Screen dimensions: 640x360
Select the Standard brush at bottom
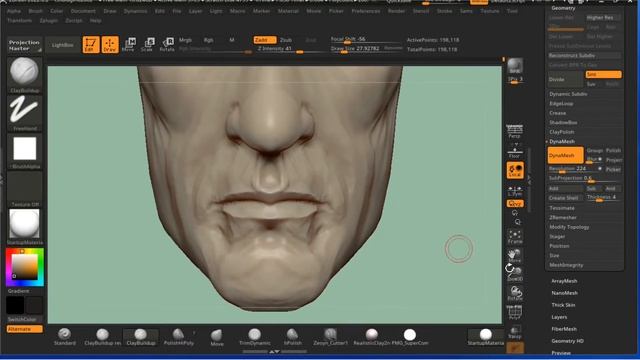point(64,337)
